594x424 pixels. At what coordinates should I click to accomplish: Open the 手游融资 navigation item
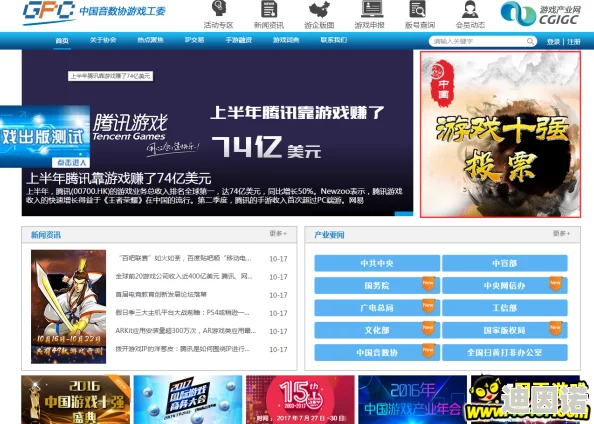239,40
